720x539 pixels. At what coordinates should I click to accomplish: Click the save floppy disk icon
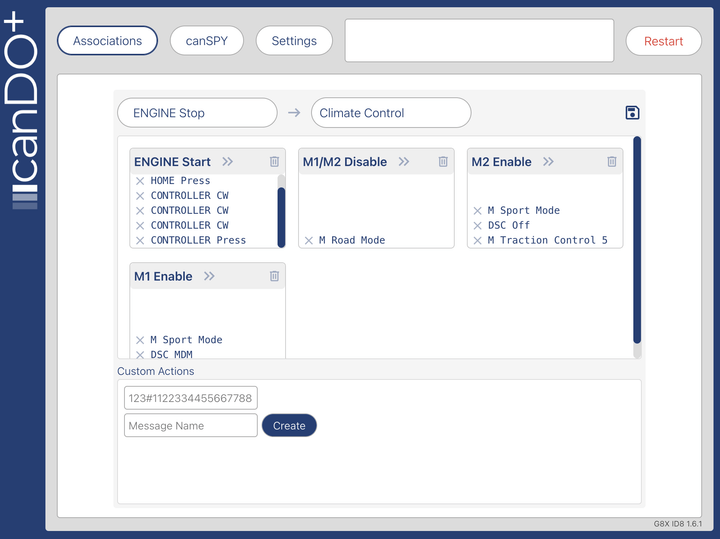(631, 113)
